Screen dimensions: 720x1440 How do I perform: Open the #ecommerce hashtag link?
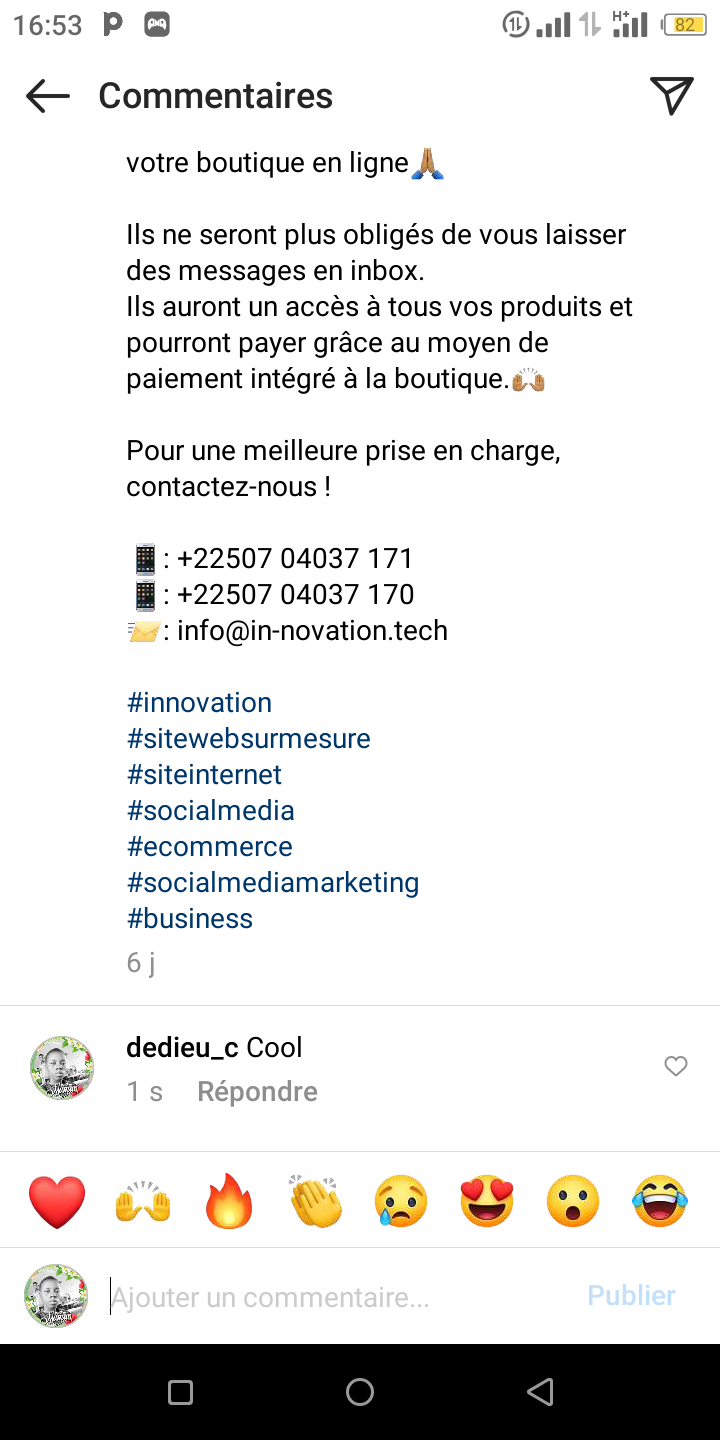tap(209, 847)
